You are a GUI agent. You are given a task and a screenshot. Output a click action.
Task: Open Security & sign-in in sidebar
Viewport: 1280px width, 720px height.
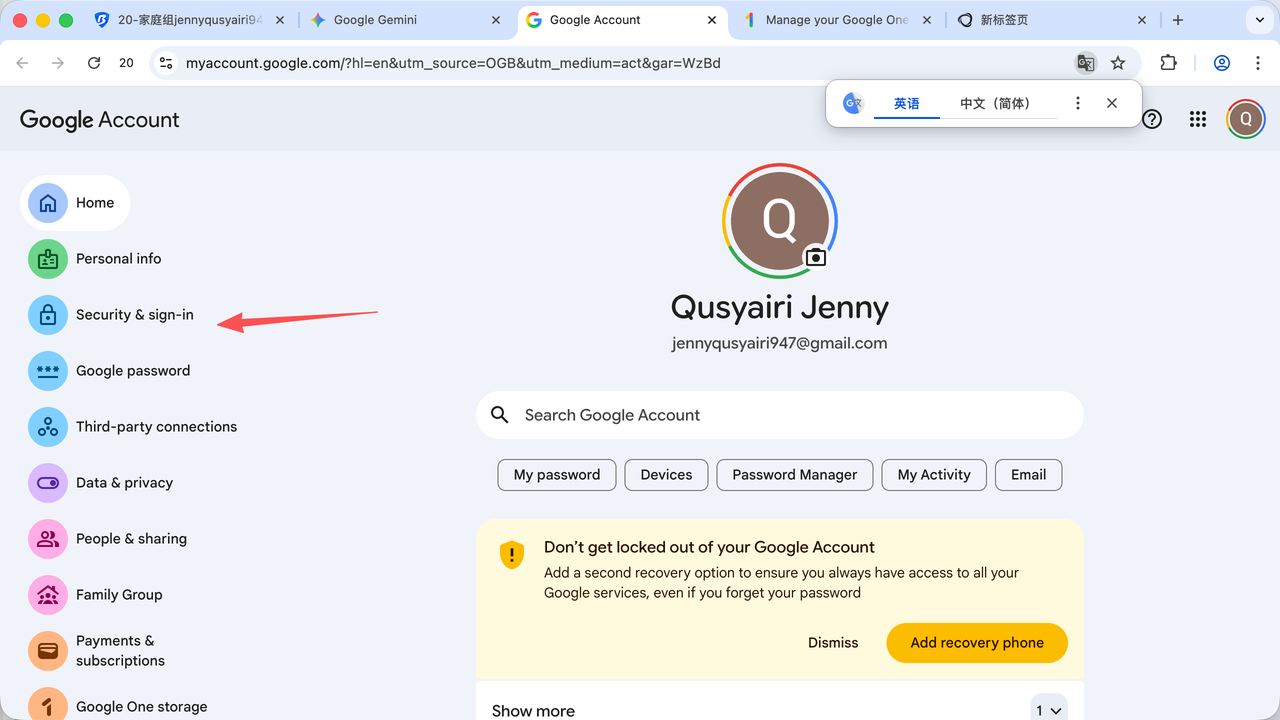coord(134,315)
